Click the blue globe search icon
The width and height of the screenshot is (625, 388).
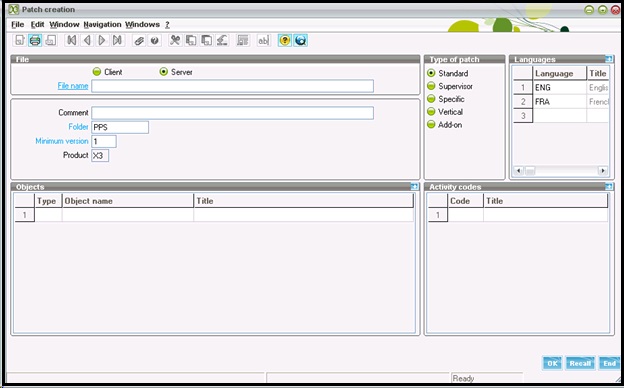click(x=301, y=40)
